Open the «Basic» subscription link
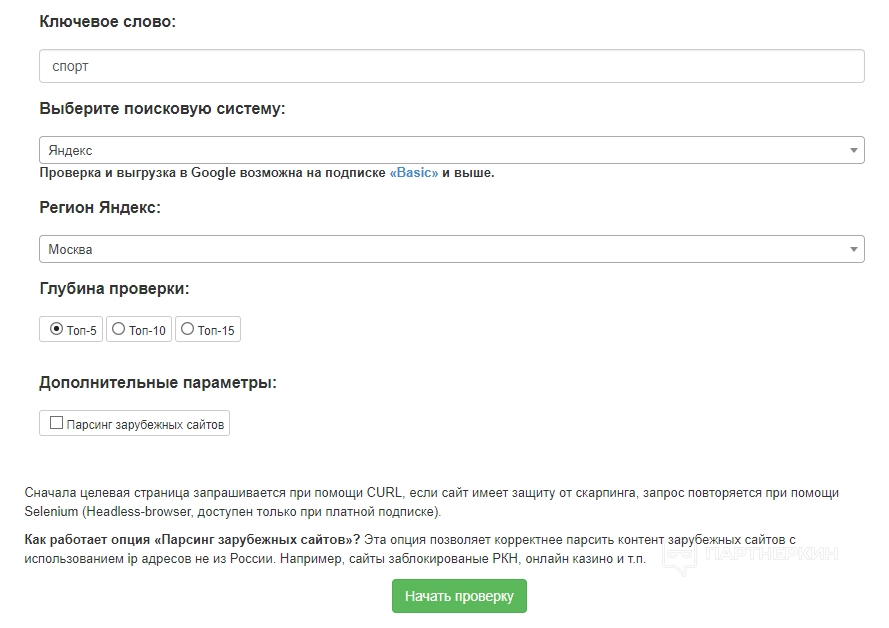The height and width of the screenshot is (628, 889). (x=414, y=173)
